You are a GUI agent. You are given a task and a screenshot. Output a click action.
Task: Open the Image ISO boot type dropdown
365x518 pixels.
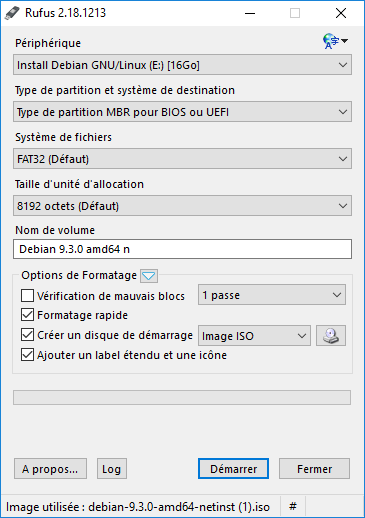tap(255, 336)
